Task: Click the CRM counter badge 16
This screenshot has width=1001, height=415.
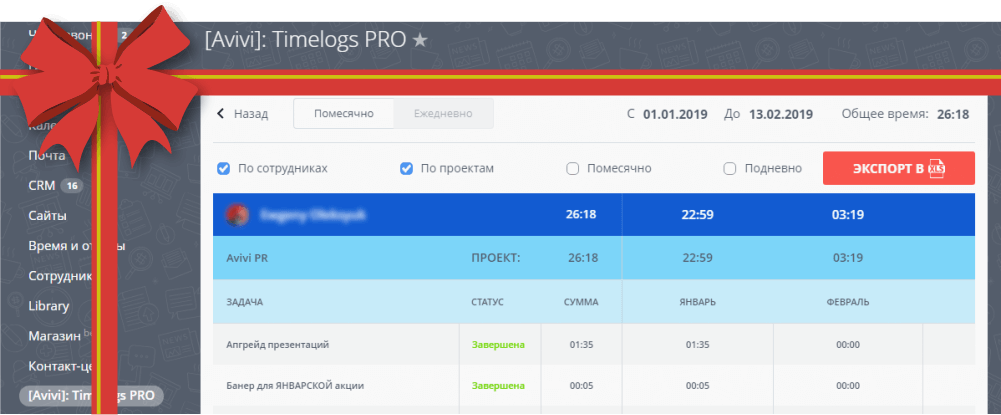Action: click(x=72, y=186)
